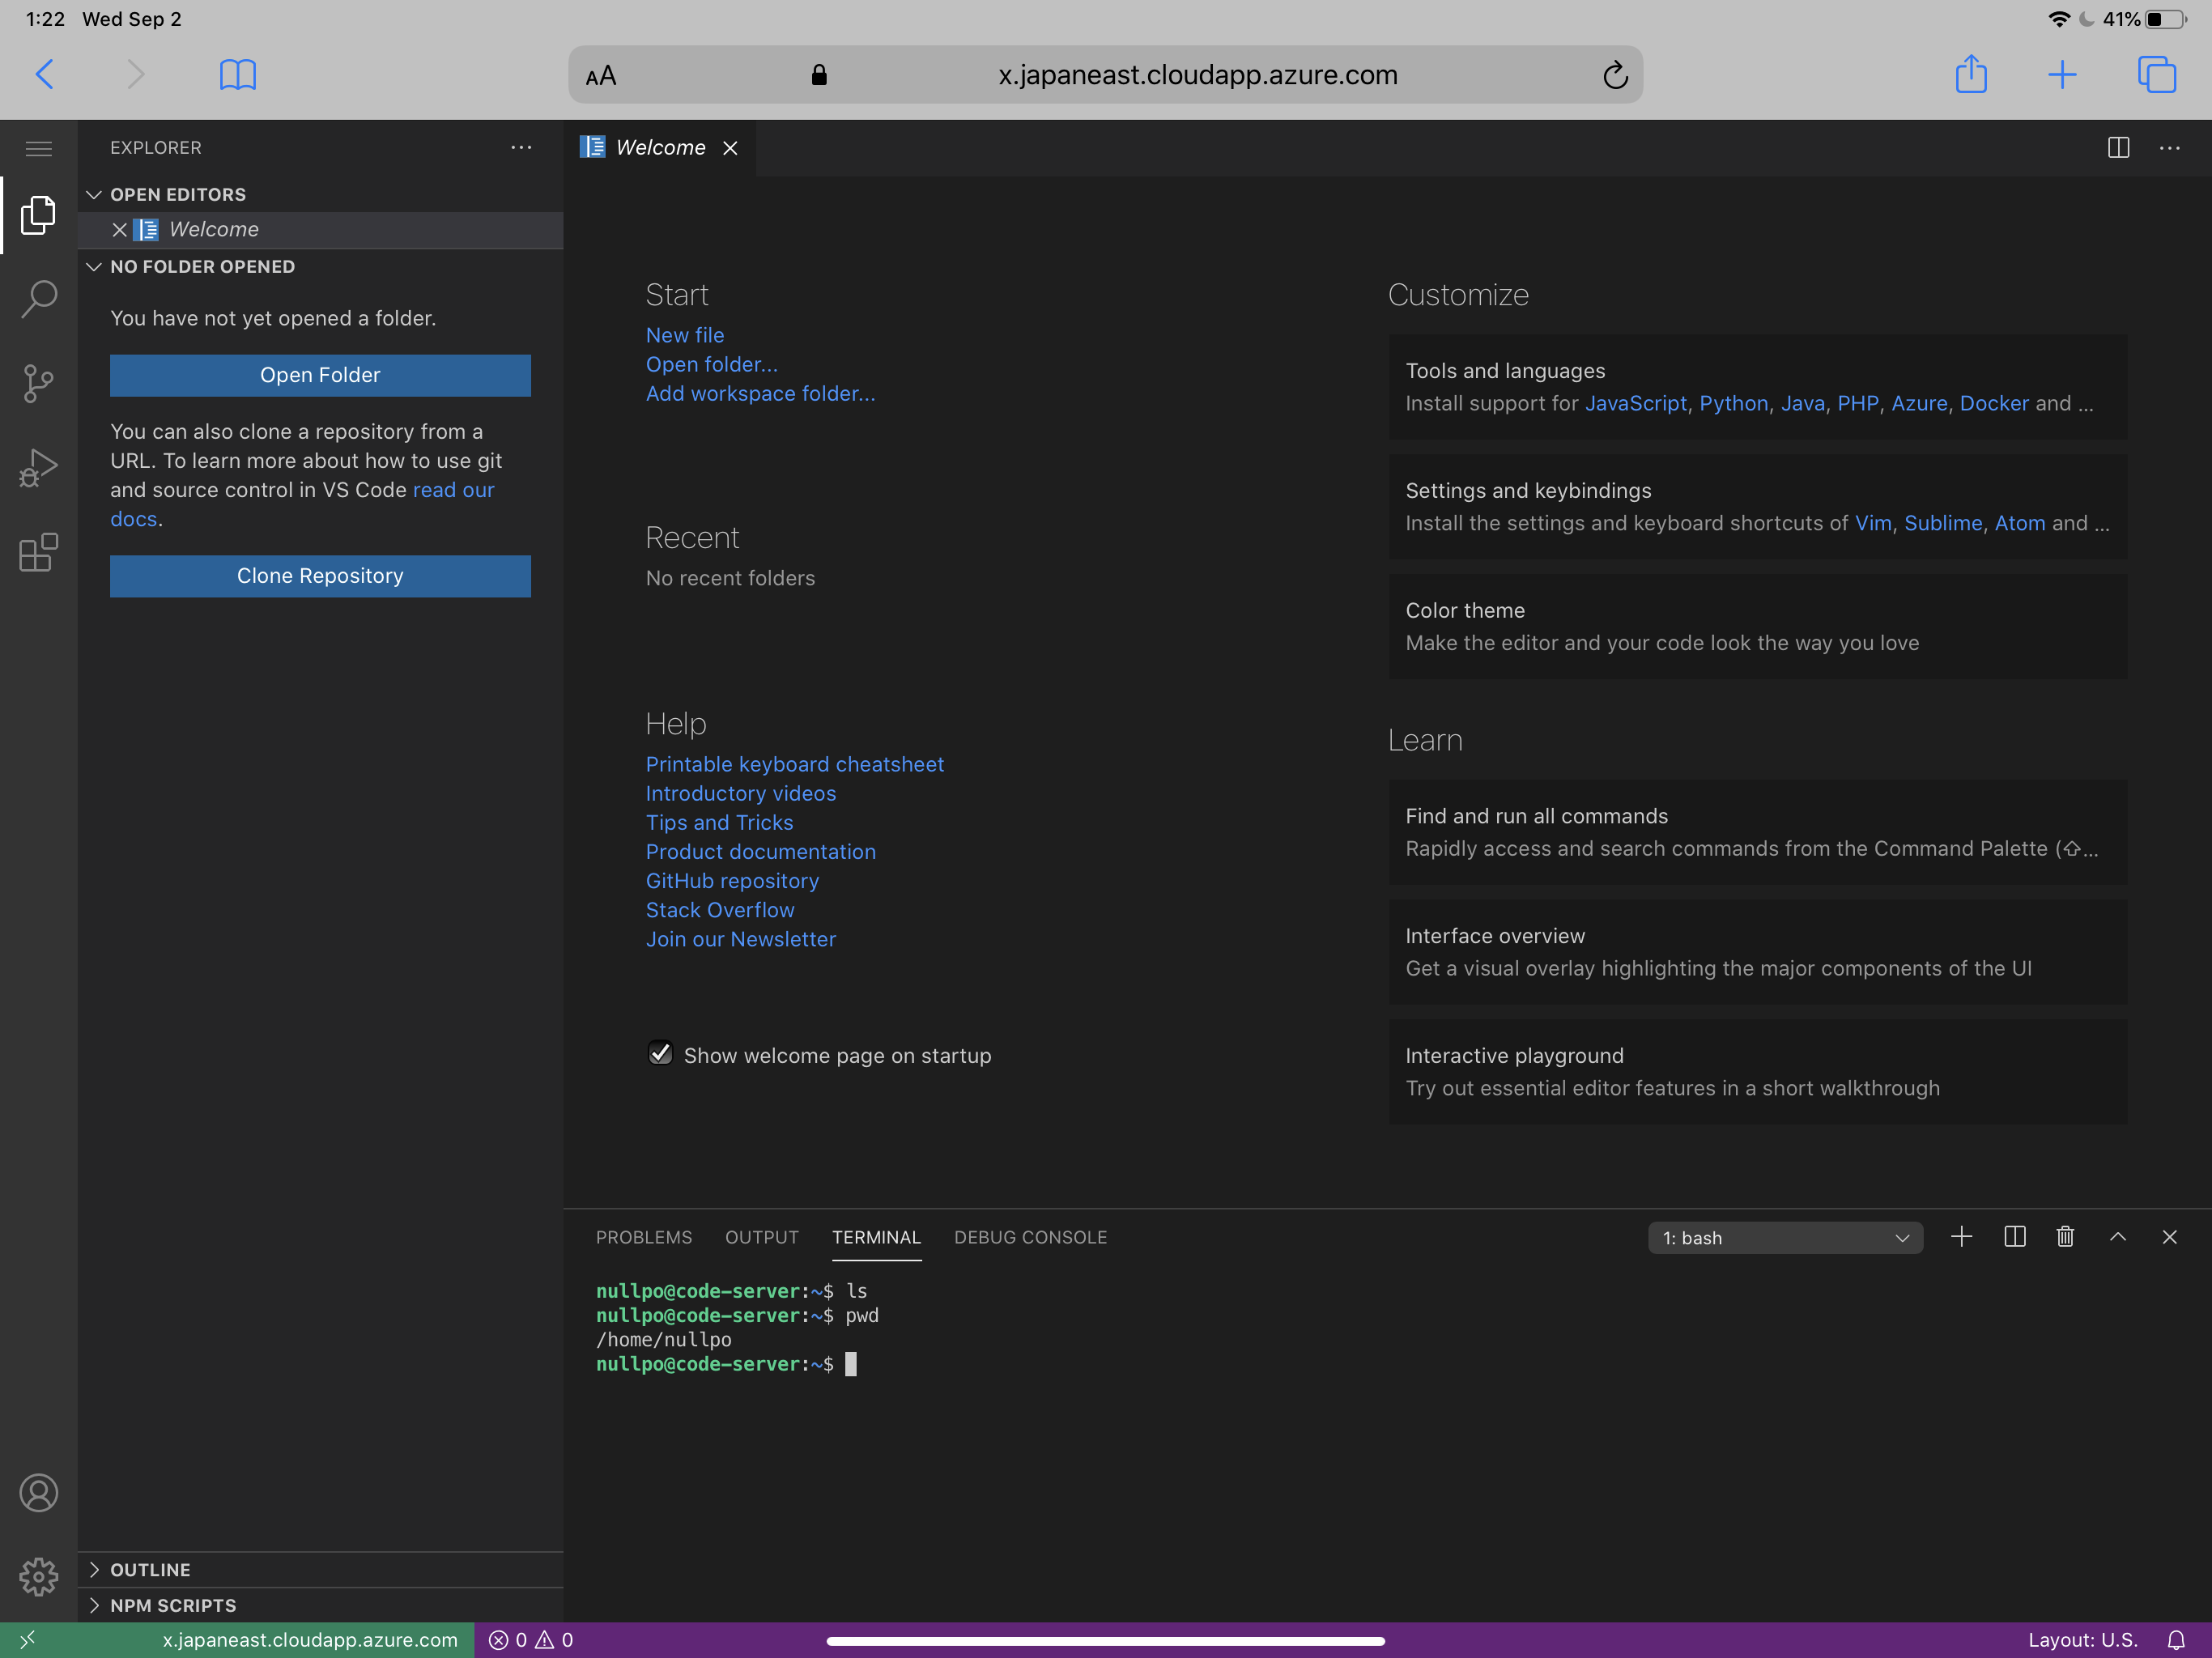The height and width of the screenshot is (1658, 2212).
Task: Open the Source Control view
Action: [x=38, y=383]
